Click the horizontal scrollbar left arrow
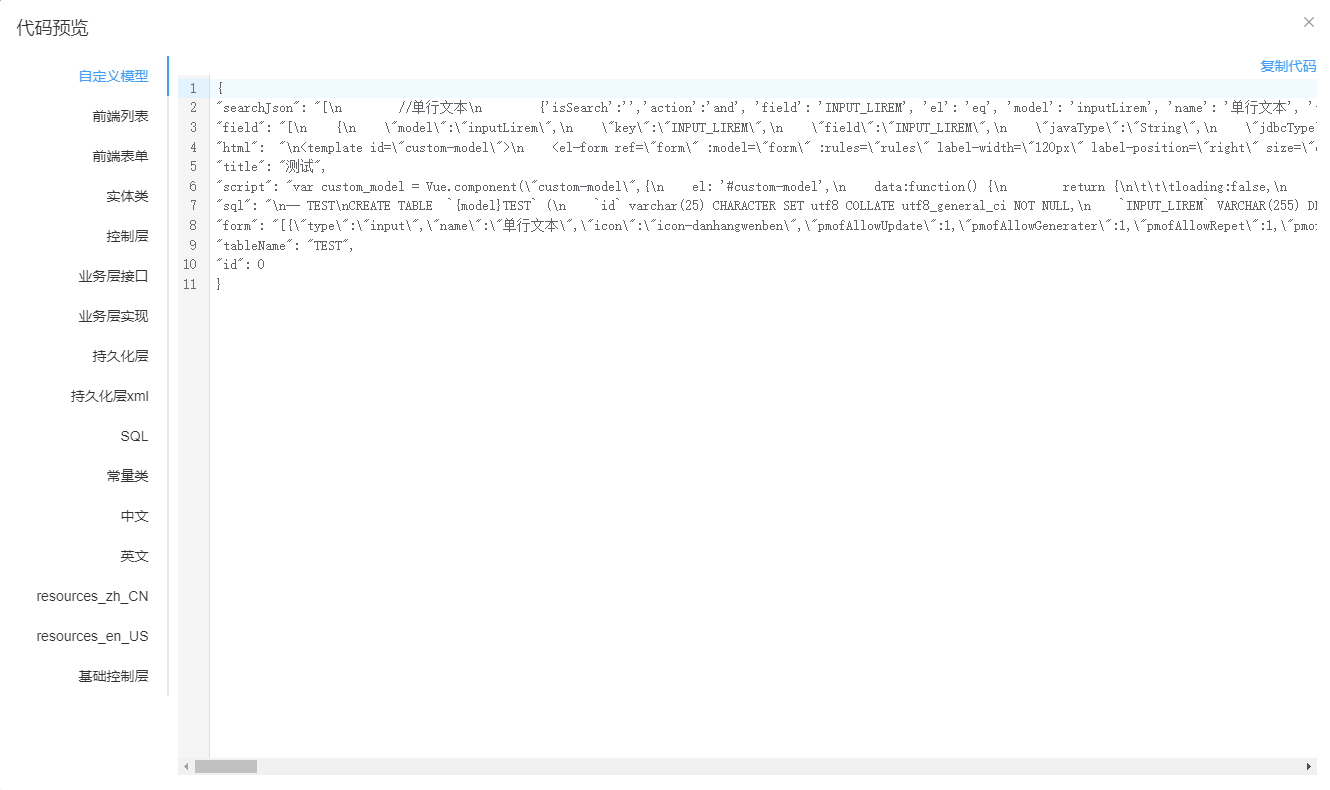 click(186, 767)
